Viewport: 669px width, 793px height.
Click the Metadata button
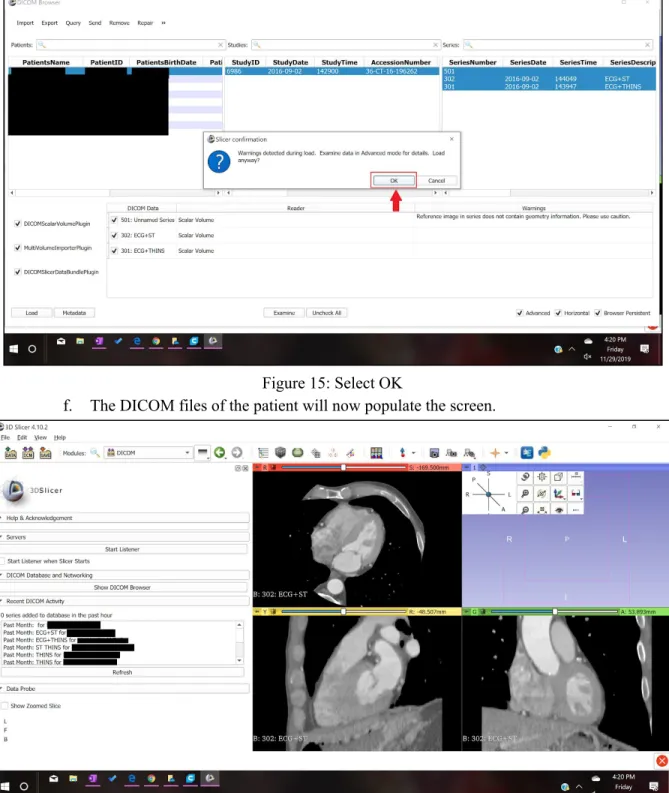pos(74,313)
